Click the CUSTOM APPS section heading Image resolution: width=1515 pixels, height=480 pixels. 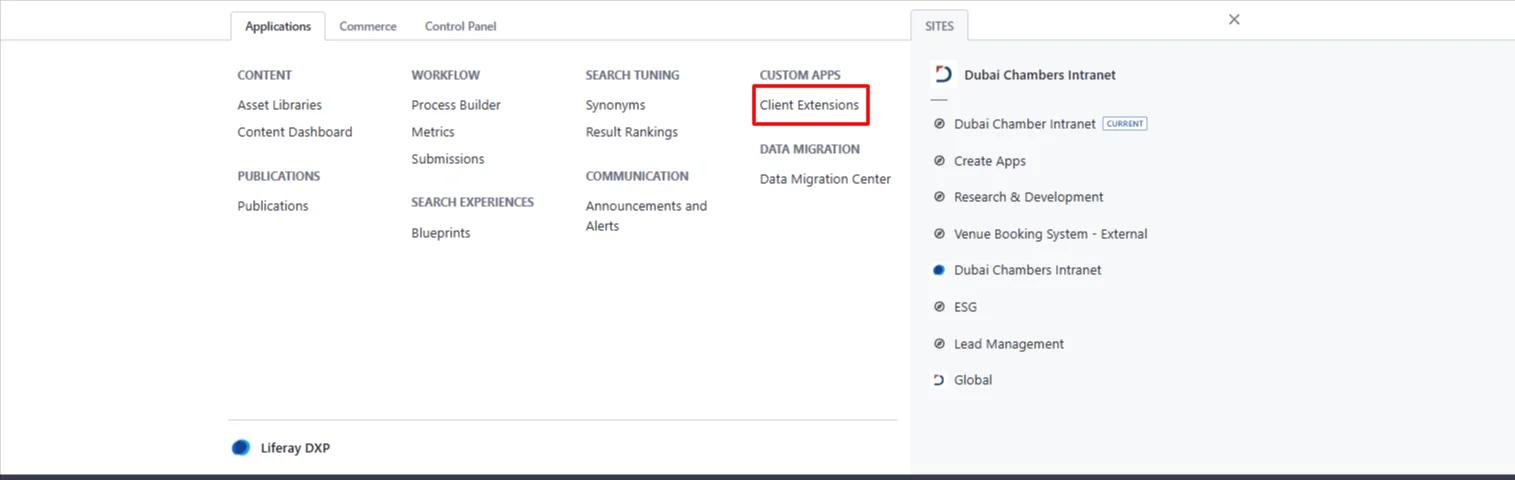pos(800,75)
